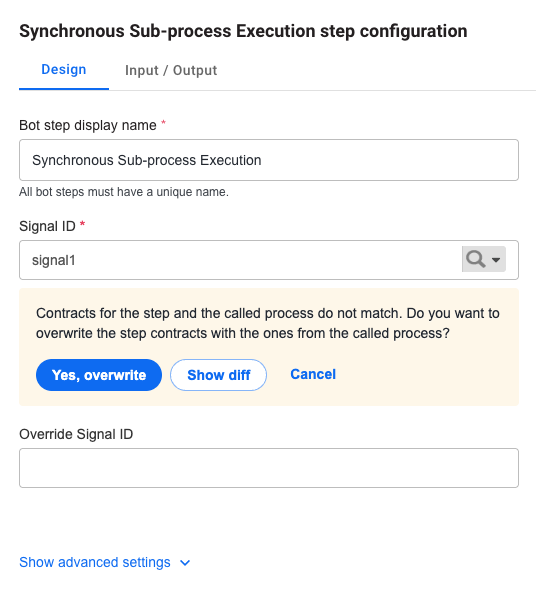
Task: Click the Signal ID label text
Action: point(47,227)
